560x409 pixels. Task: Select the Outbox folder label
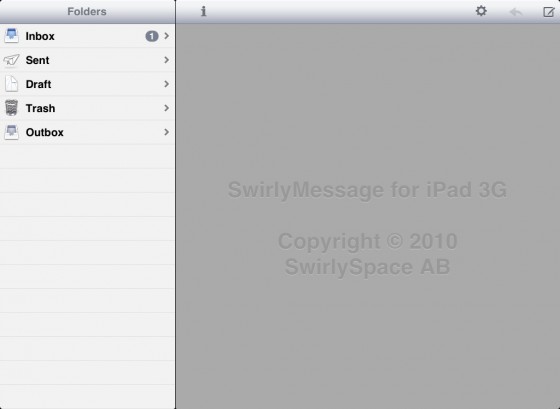click(45, 132)
